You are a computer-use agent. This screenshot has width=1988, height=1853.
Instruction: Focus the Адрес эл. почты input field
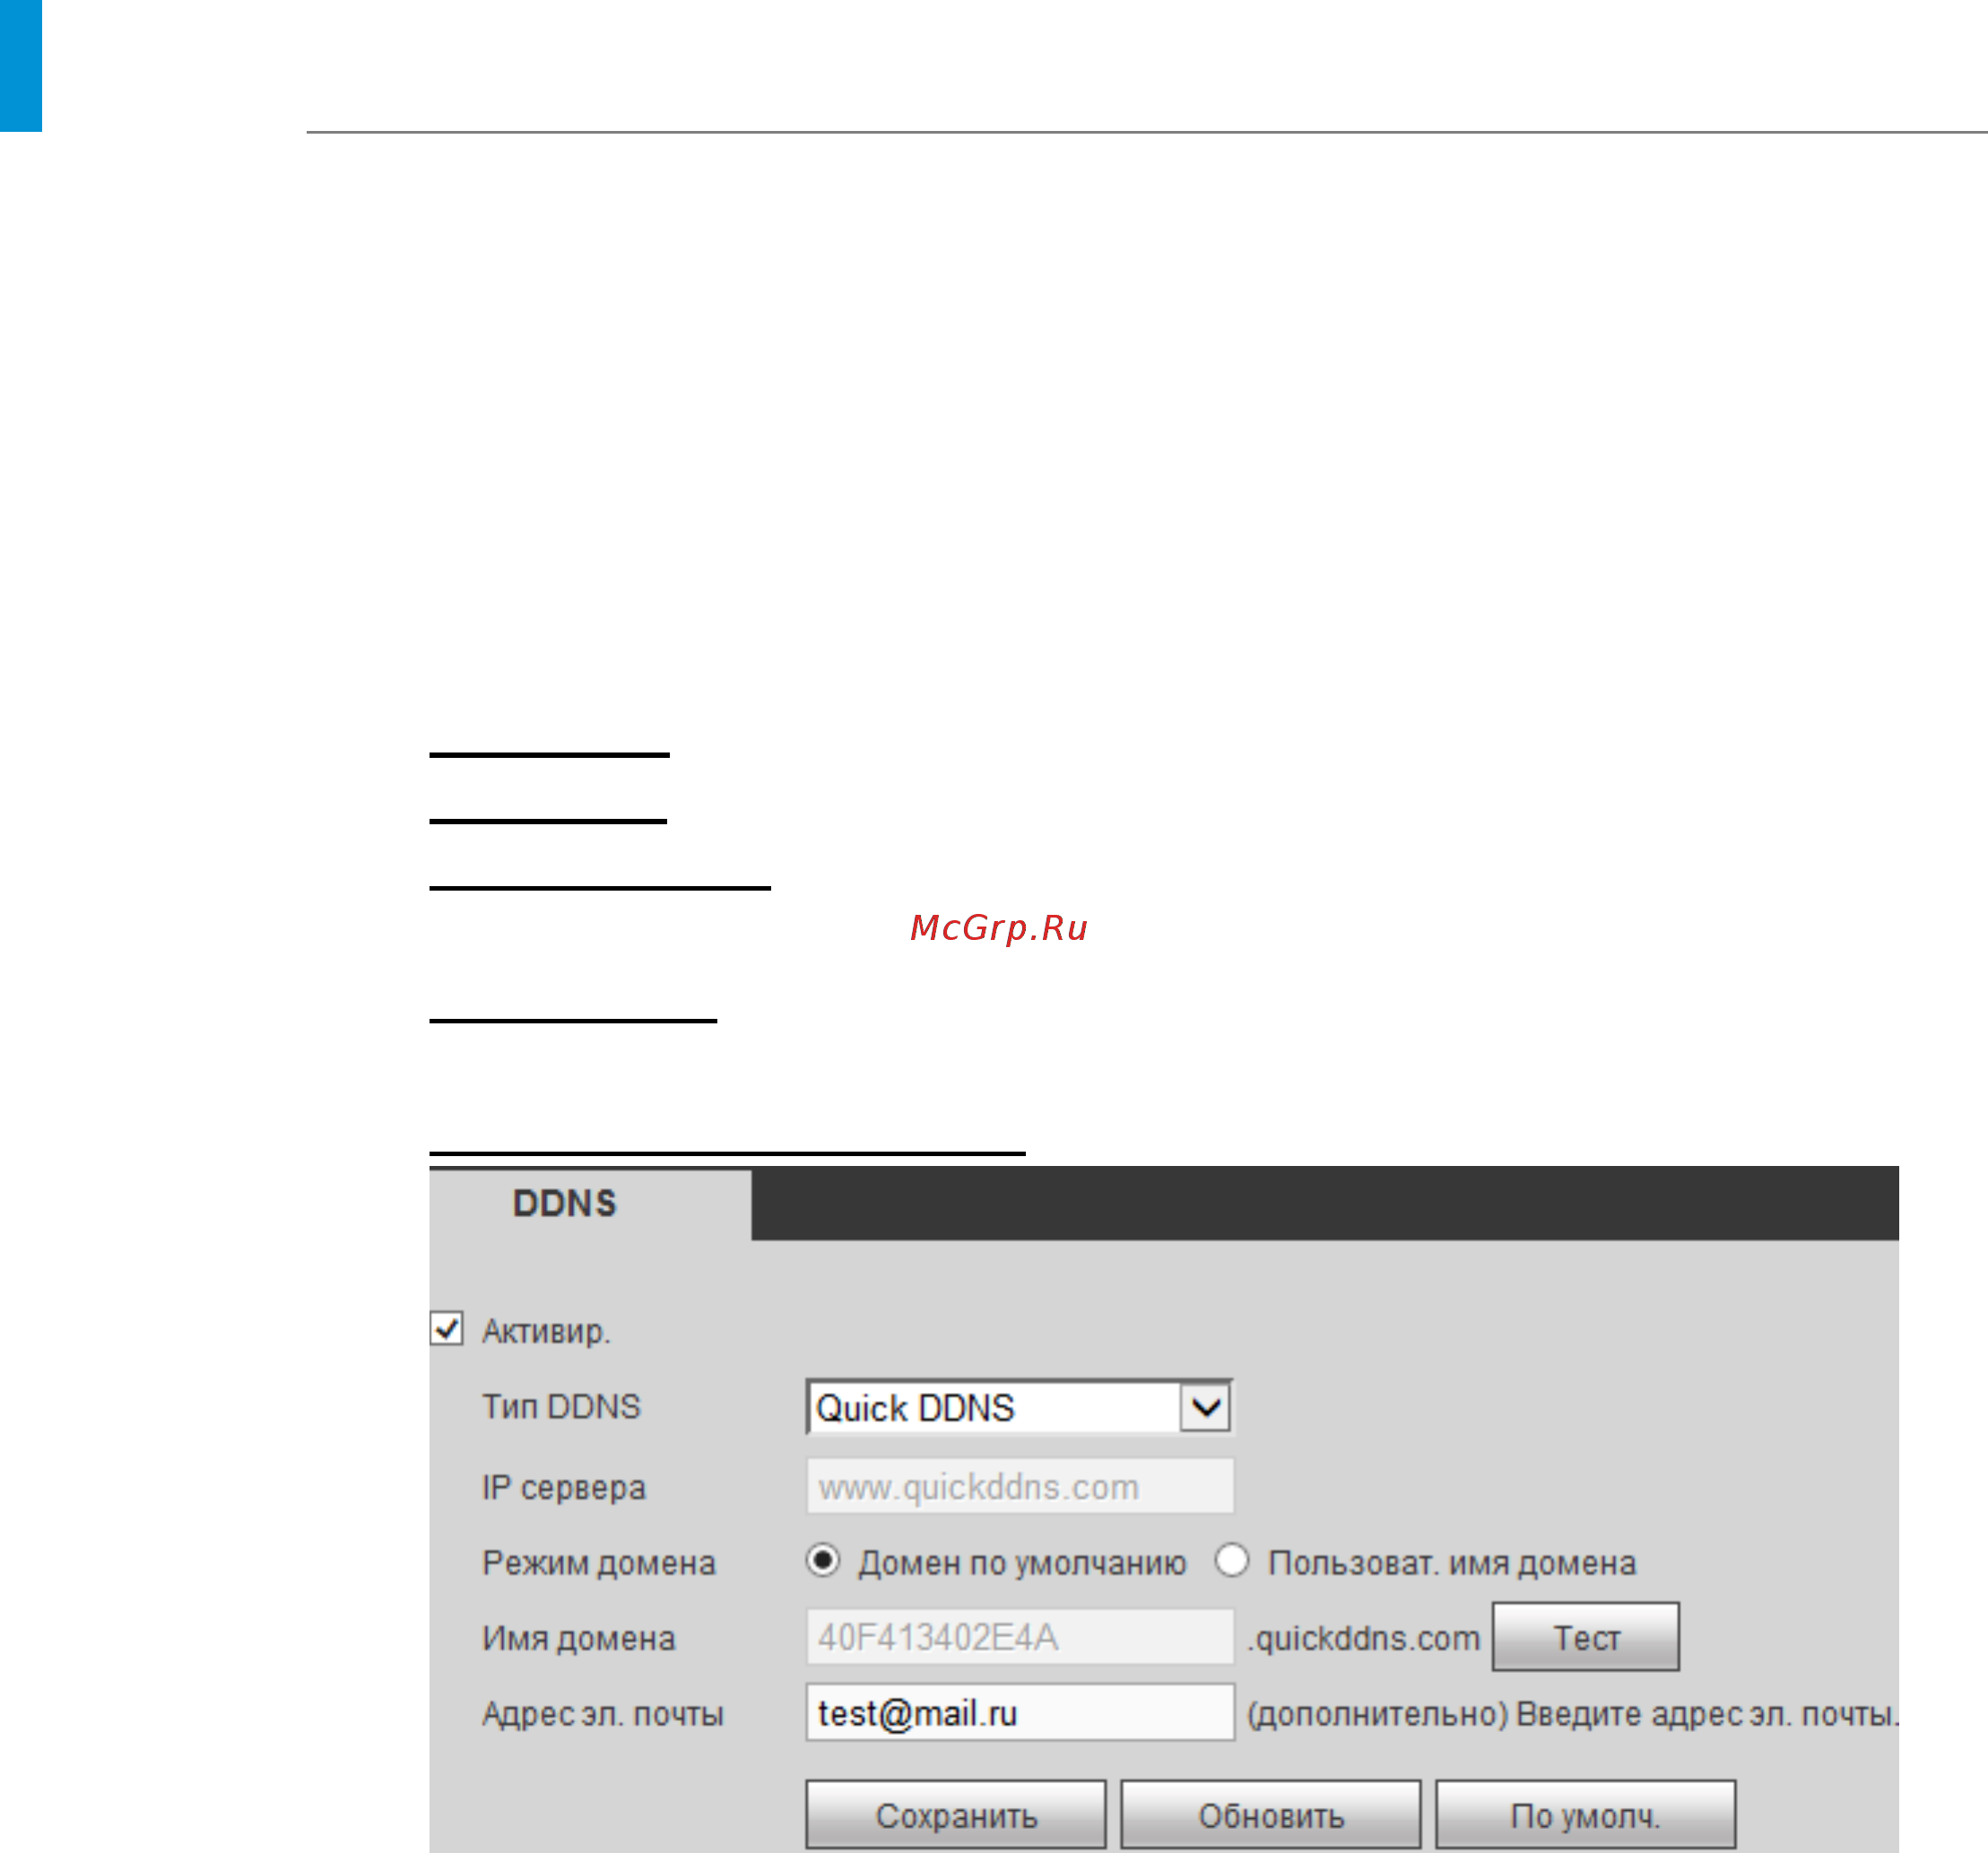pos(1020,1713)
